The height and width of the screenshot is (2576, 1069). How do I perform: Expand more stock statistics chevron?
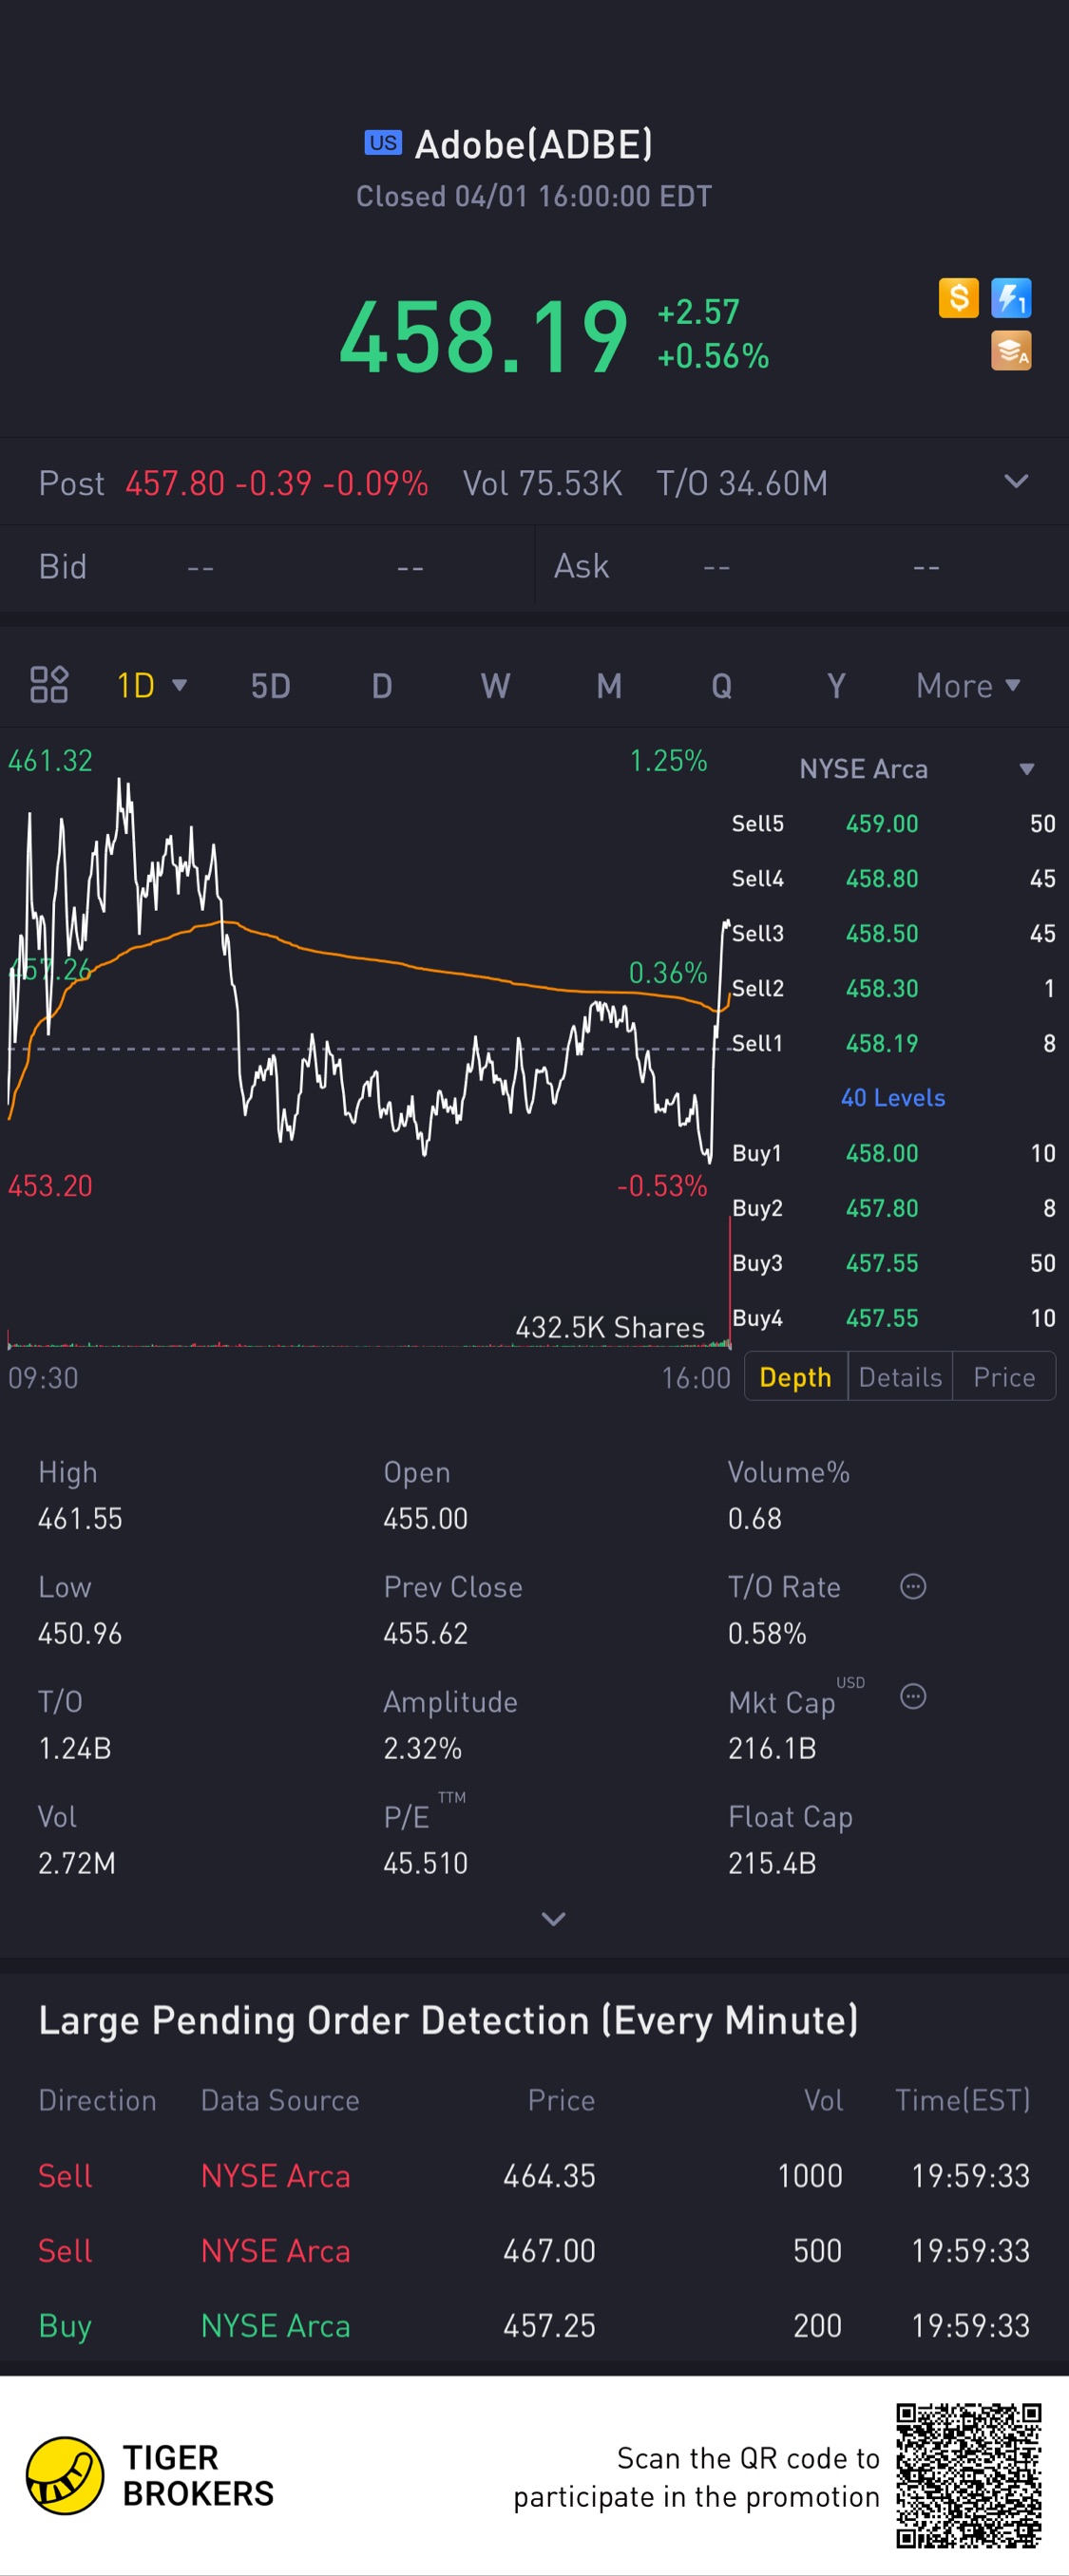click(553, 1919)
